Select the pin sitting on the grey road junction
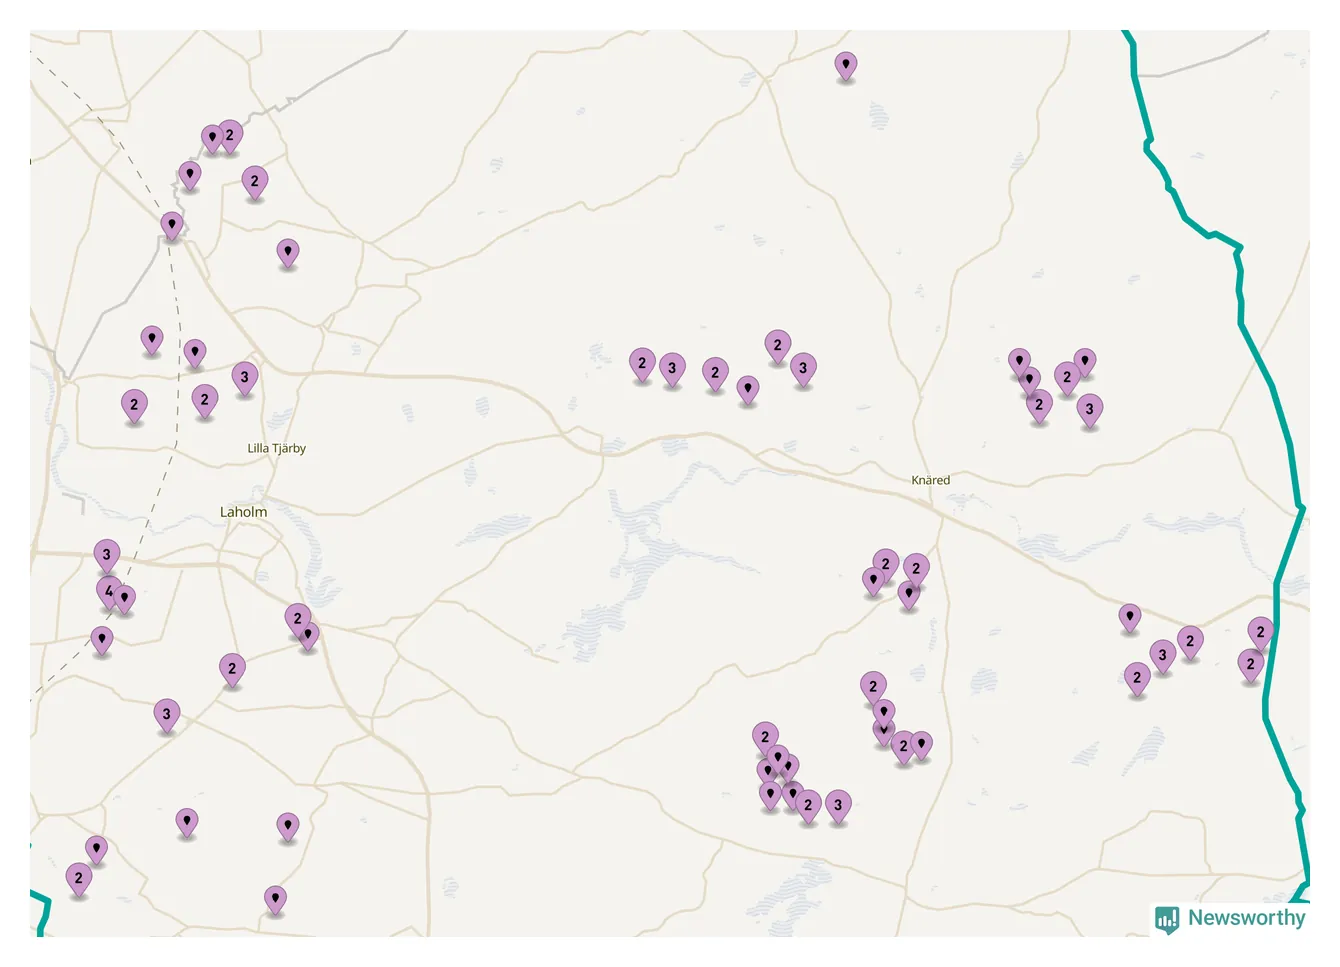Screen dimensions: 1340x967 [x=172, y=225]
